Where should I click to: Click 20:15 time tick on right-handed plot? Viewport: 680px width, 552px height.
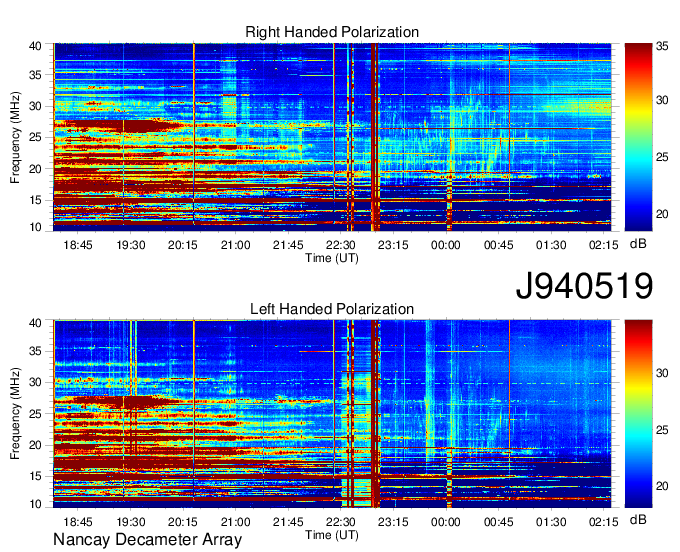(x=183, y=245)
